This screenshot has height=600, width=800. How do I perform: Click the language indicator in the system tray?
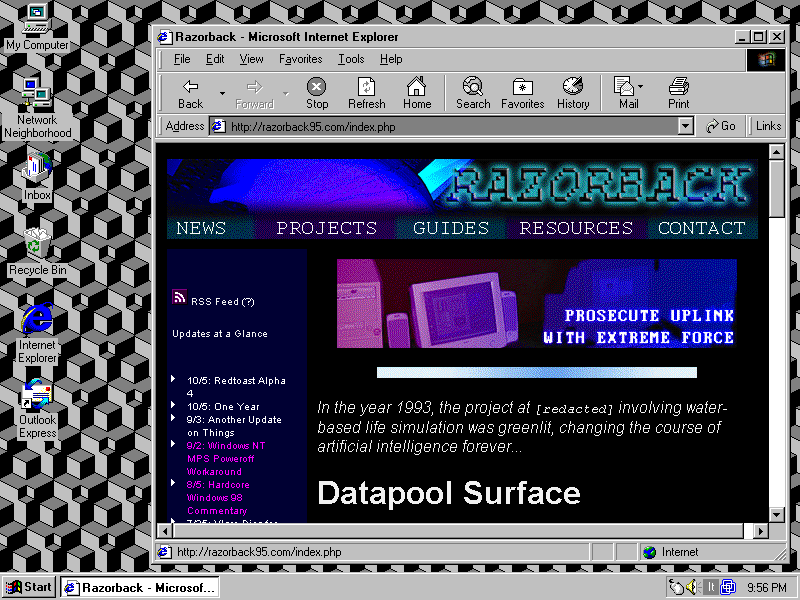(x=710, y=587)
